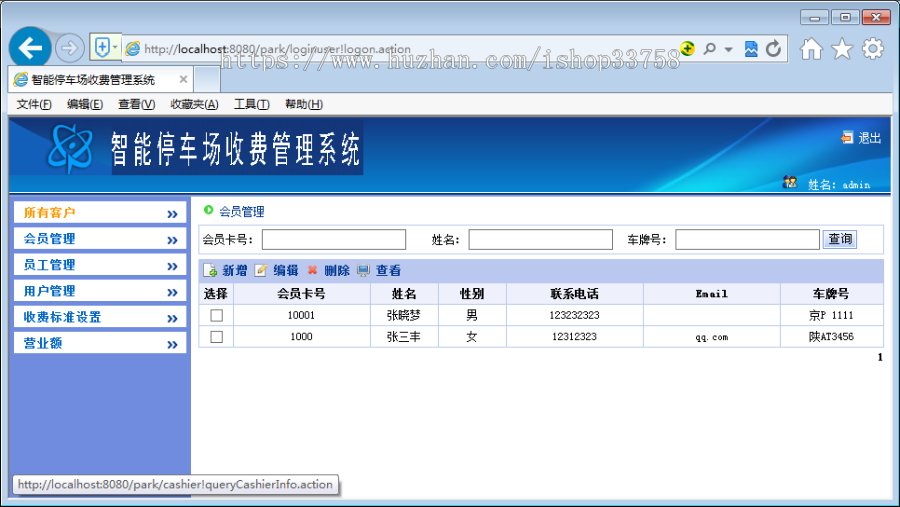Expand 收费标准设置 with its double chevron

(x=172, y=319)
